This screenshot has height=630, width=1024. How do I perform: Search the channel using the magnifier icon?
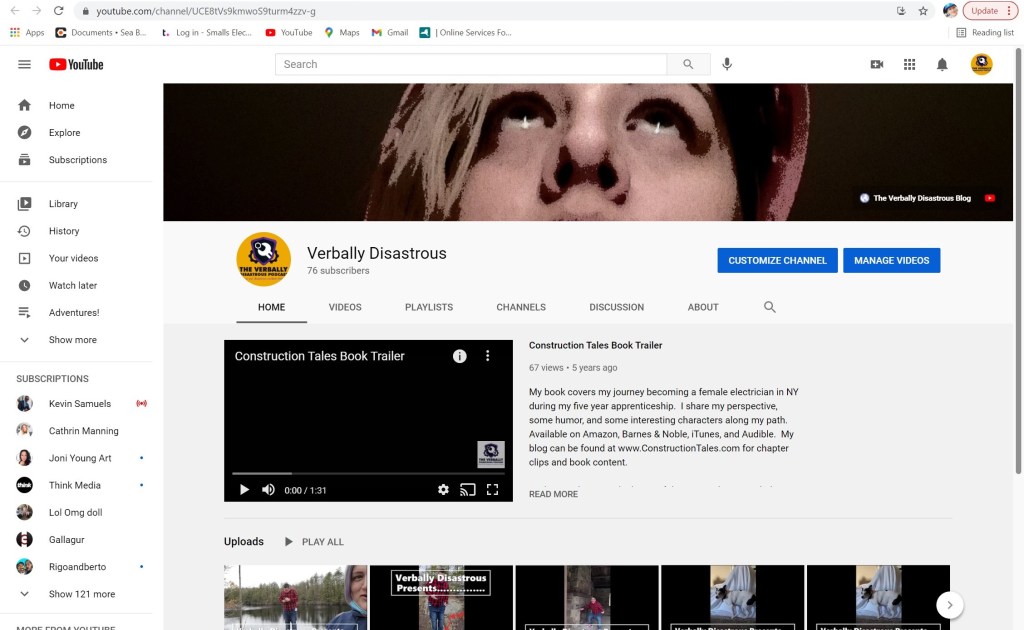770,307
